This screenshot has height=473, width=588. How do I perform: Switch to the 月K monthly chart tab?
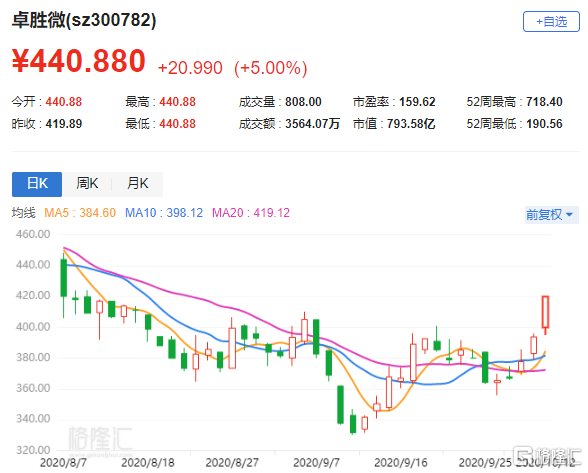pos(138,184)
